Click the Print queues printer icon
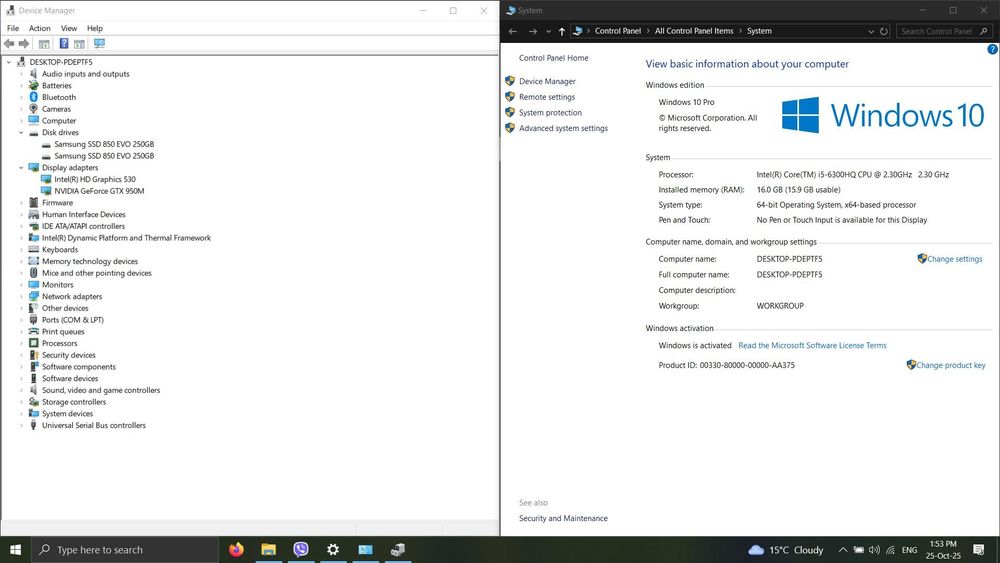Image resolution: width=1000 pixels, height=563 pixels. (x=34, y=332)
